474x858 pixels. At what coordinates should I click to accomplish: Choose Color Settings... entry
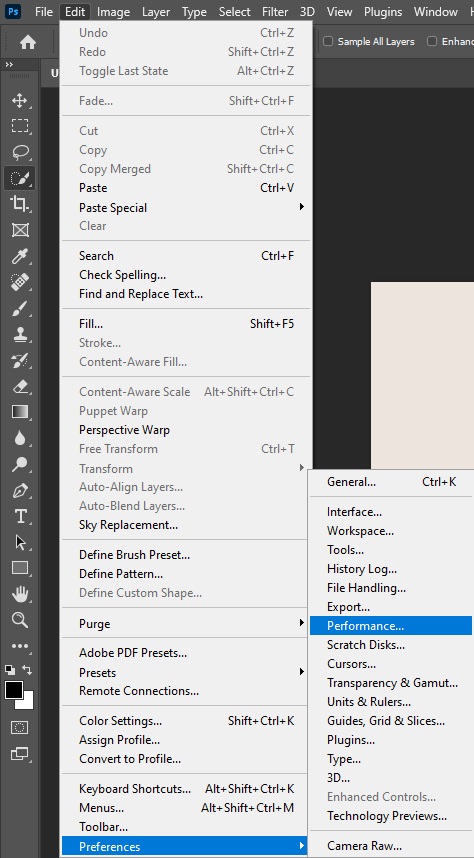(x=186, y=721)
